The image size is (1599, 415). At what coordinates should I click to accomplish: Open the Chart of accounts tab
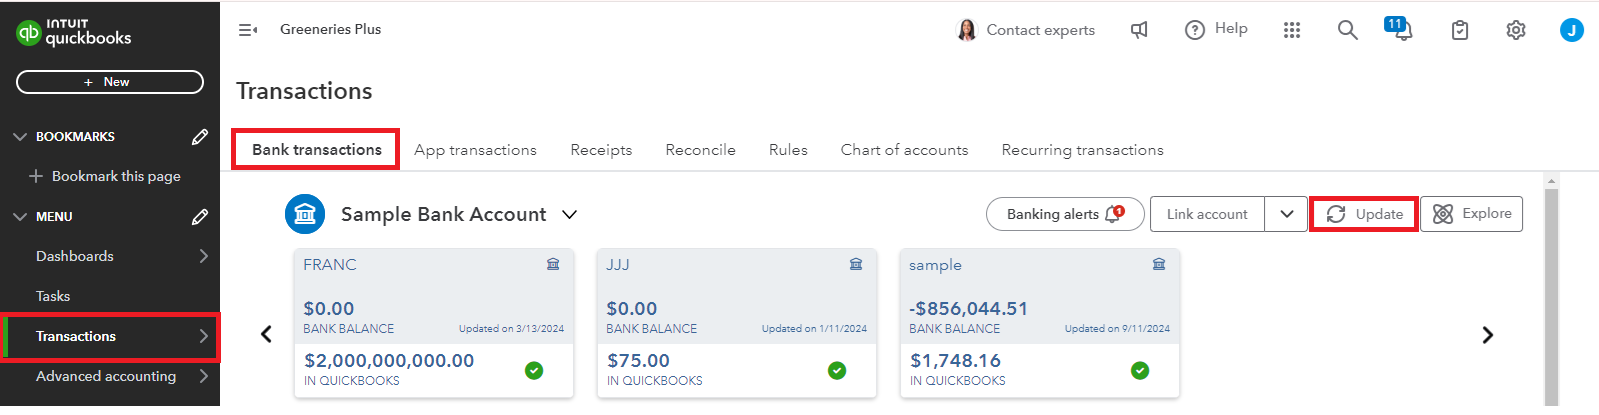[x=904, y=150]
